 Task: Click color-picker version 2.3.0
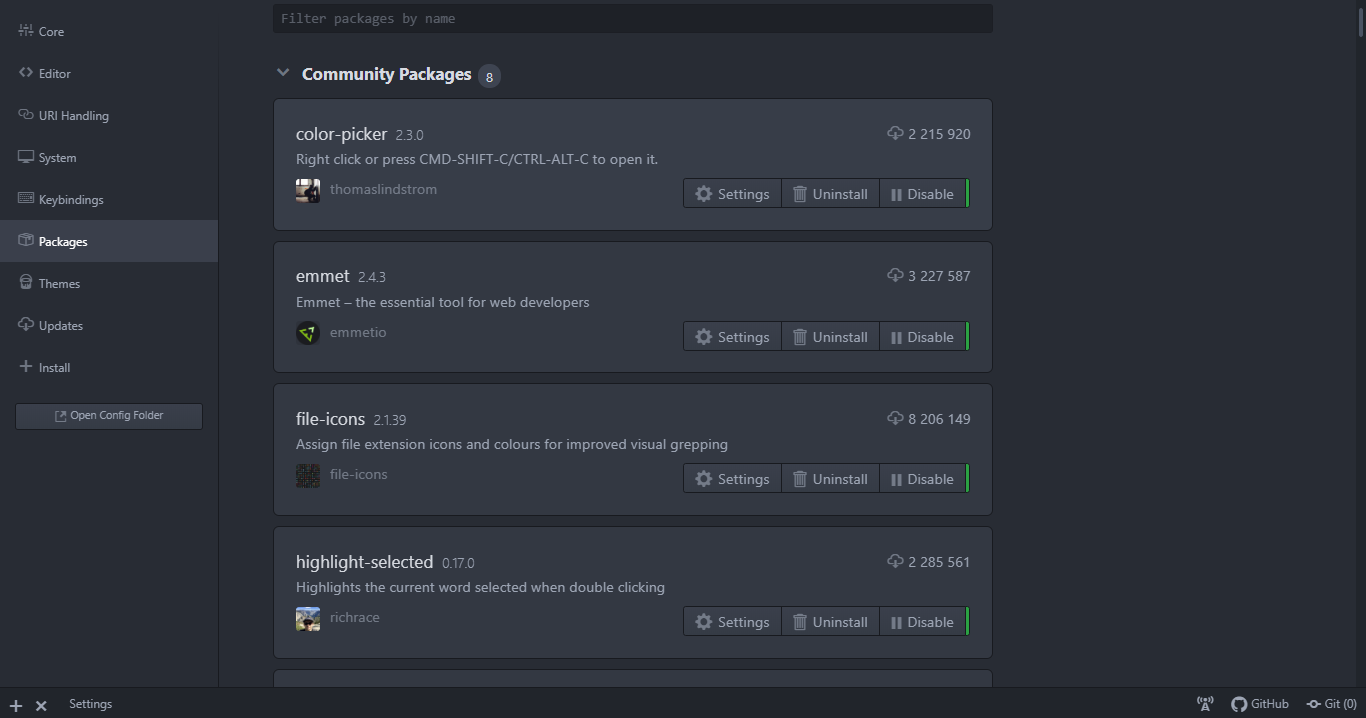coord(409,135)
